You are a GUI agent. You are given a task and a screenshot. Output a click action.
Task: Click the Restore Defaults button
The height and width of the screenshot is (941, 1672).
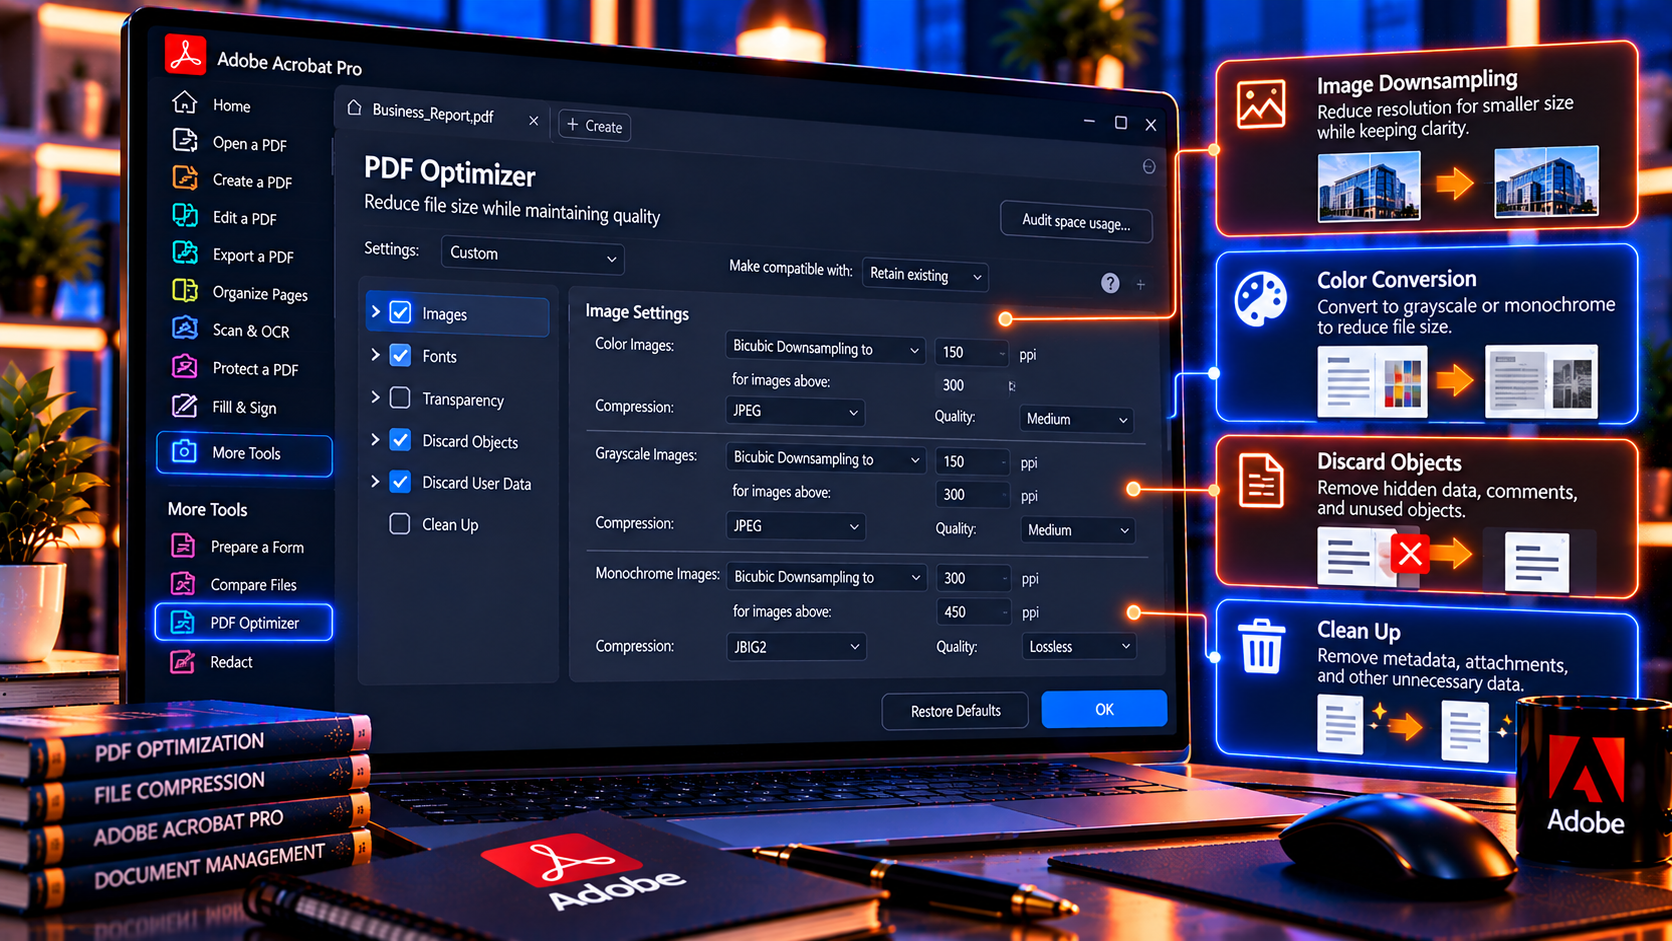(955, 711)
